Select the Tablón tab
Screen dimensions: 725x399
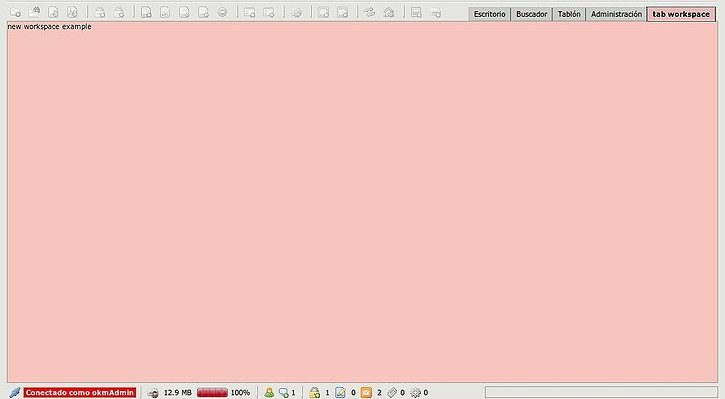pos(569,14)
